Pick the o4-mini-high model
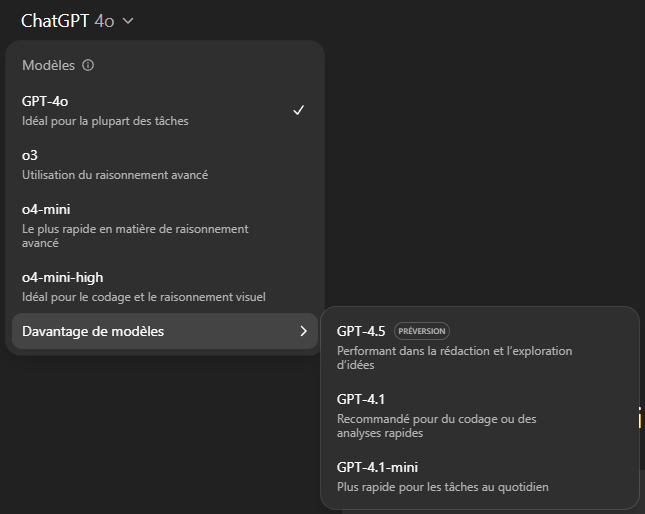This screenshot has height=514, width=645. point(165,287)
